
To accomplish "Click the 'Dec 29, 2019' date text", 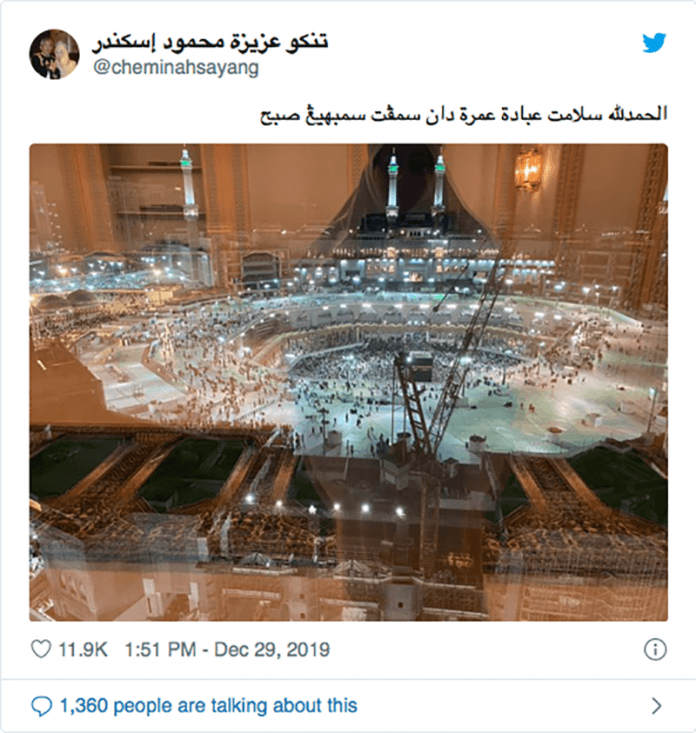I will (x=272, y=650).
